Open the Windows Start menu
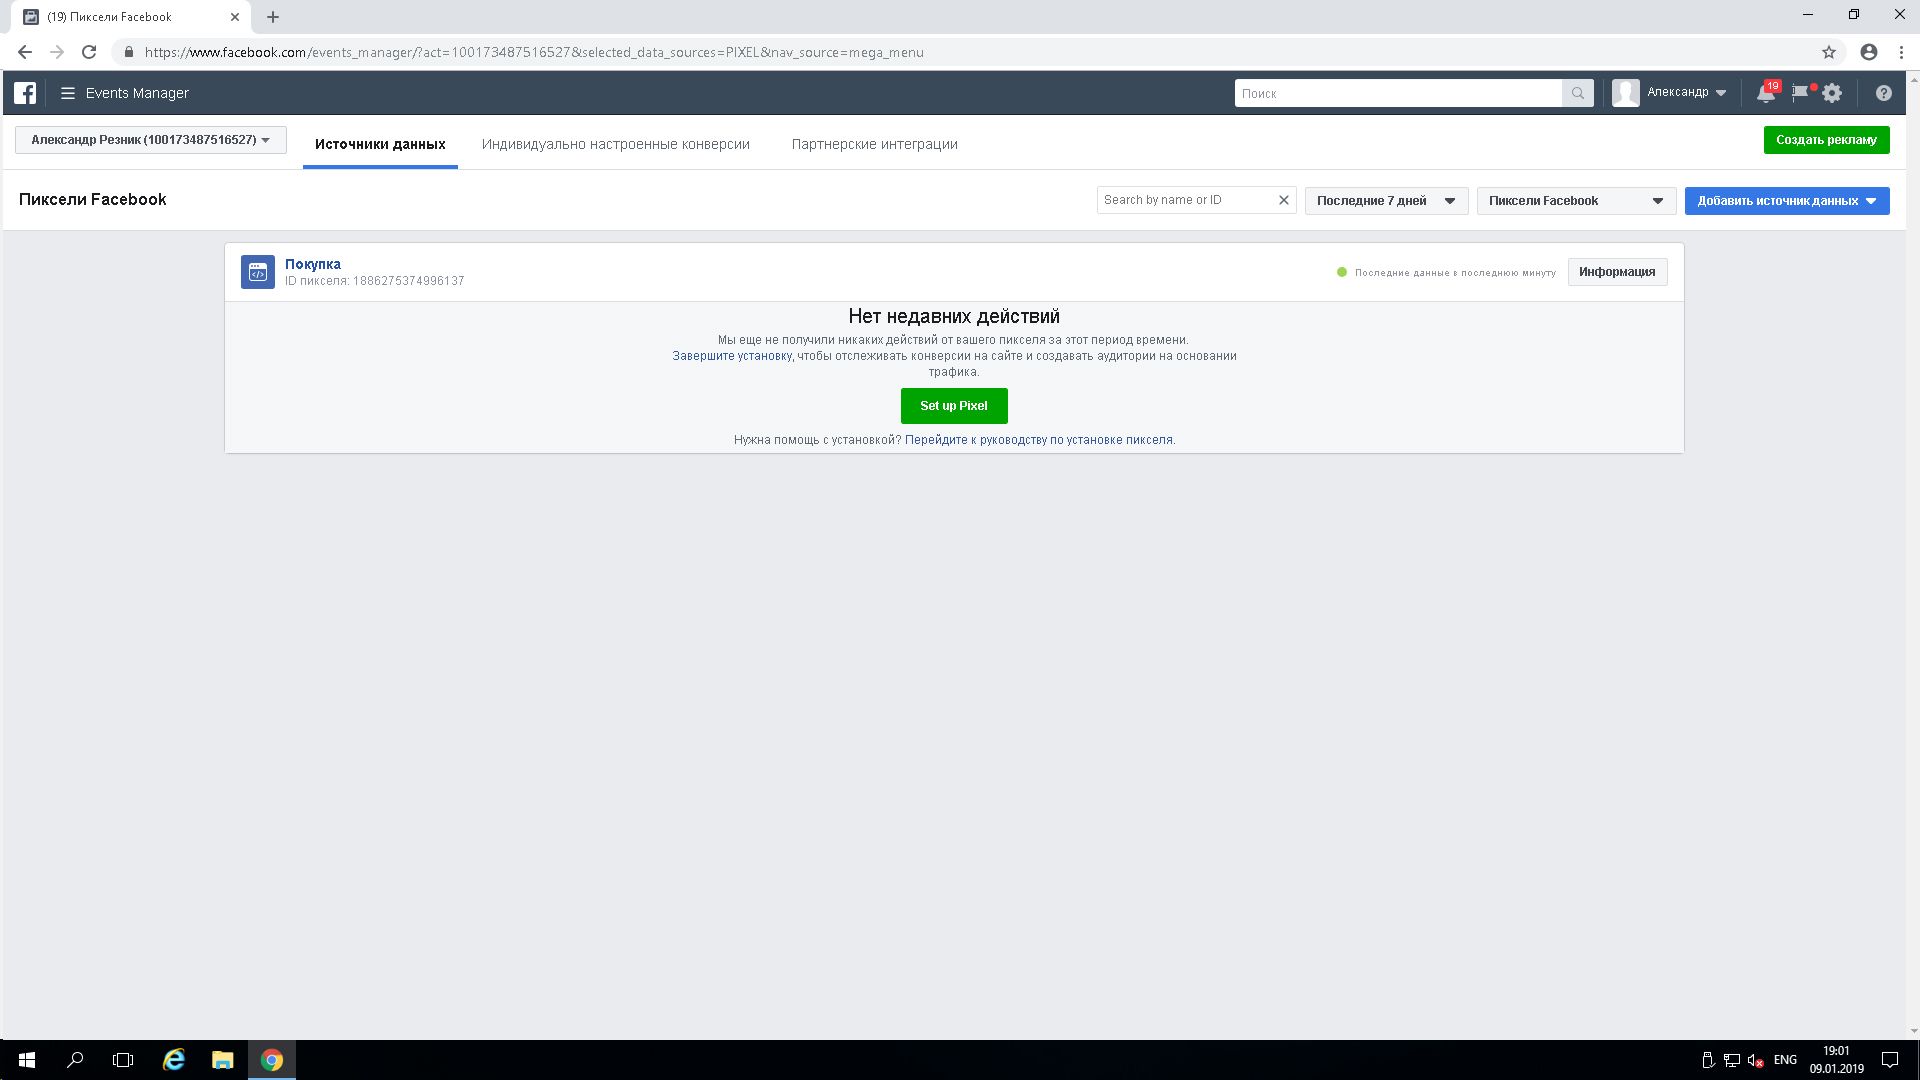 [27, 1060]
